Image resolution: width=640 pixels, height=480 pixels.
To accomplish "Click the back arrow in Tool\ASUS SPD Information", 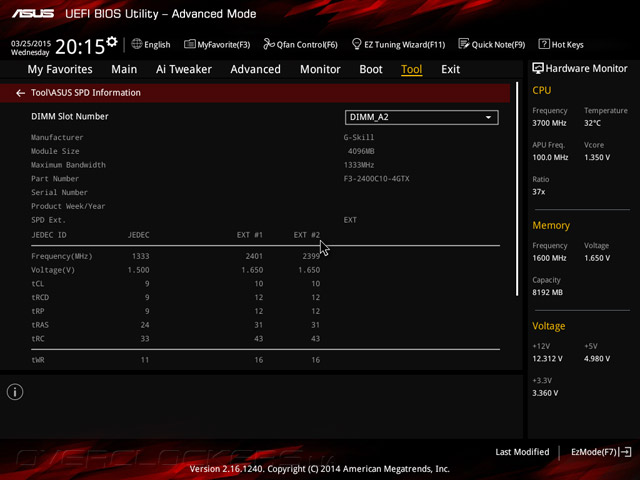I will pos(20,93).
